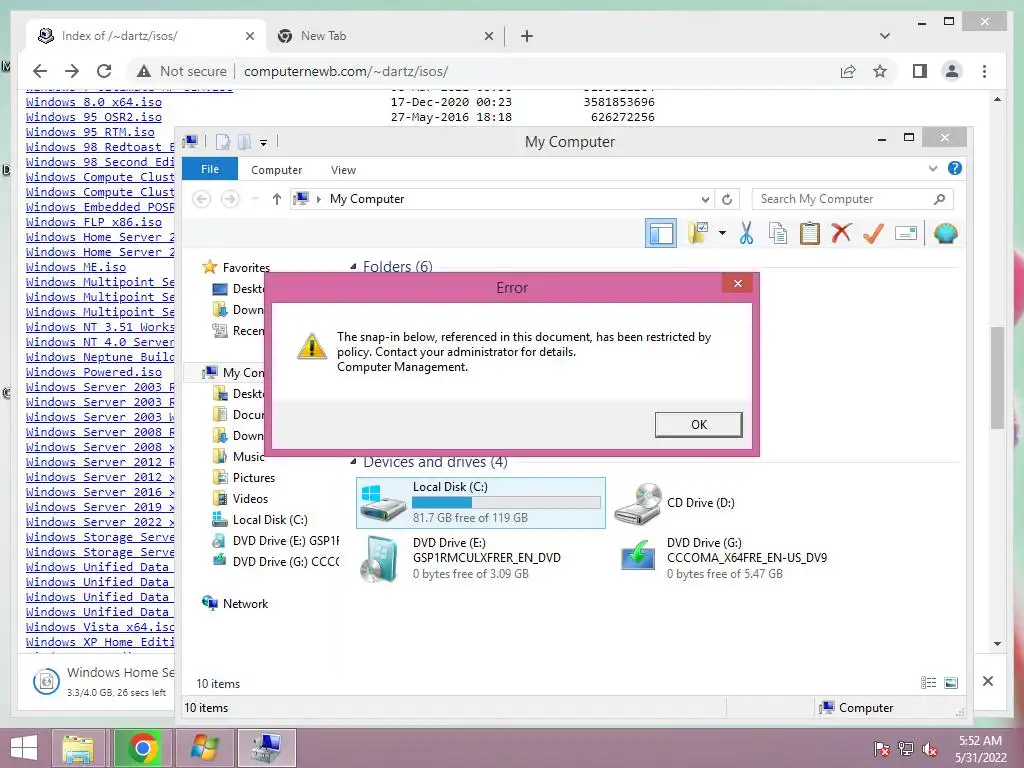Click the Cut scissors icon
The height and width of the screenshot is (768, 1024).
(746, 233)
